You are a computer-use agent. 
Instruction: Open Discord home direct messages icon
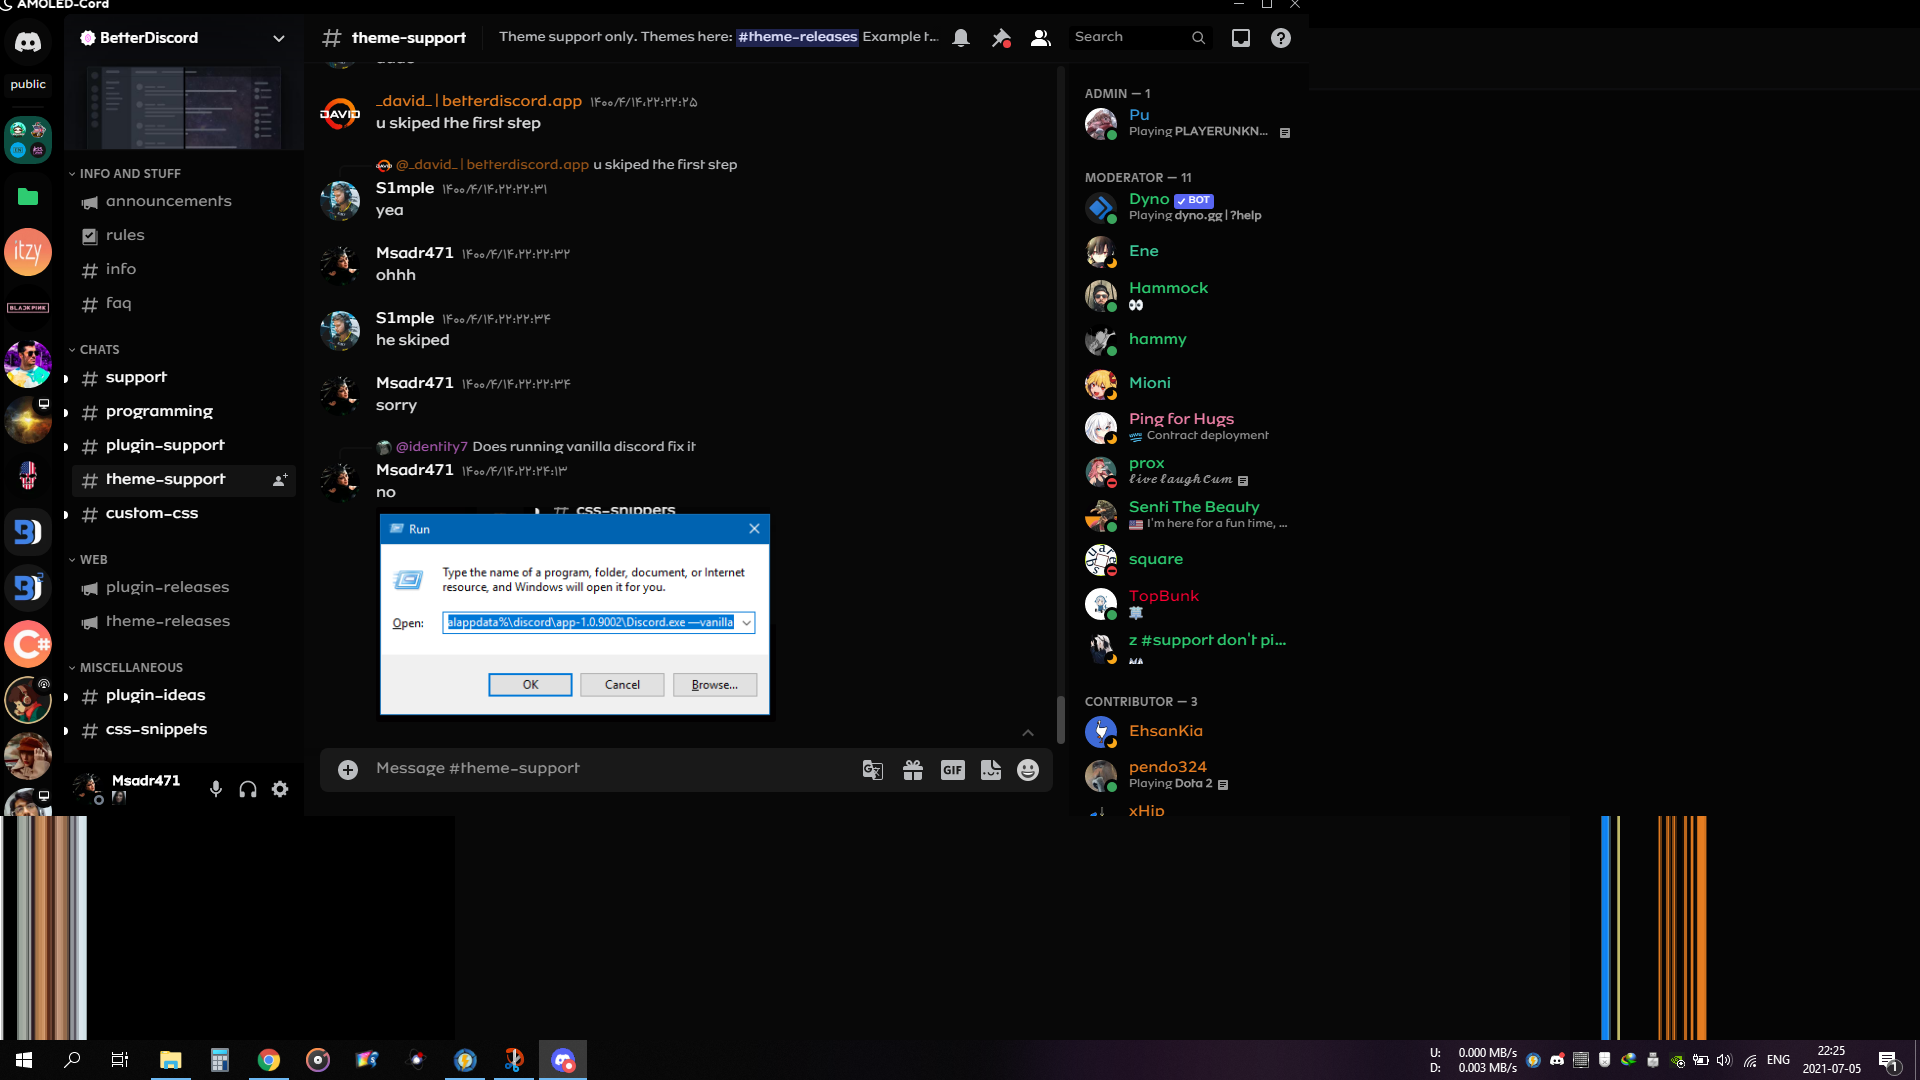coord(28,42)
